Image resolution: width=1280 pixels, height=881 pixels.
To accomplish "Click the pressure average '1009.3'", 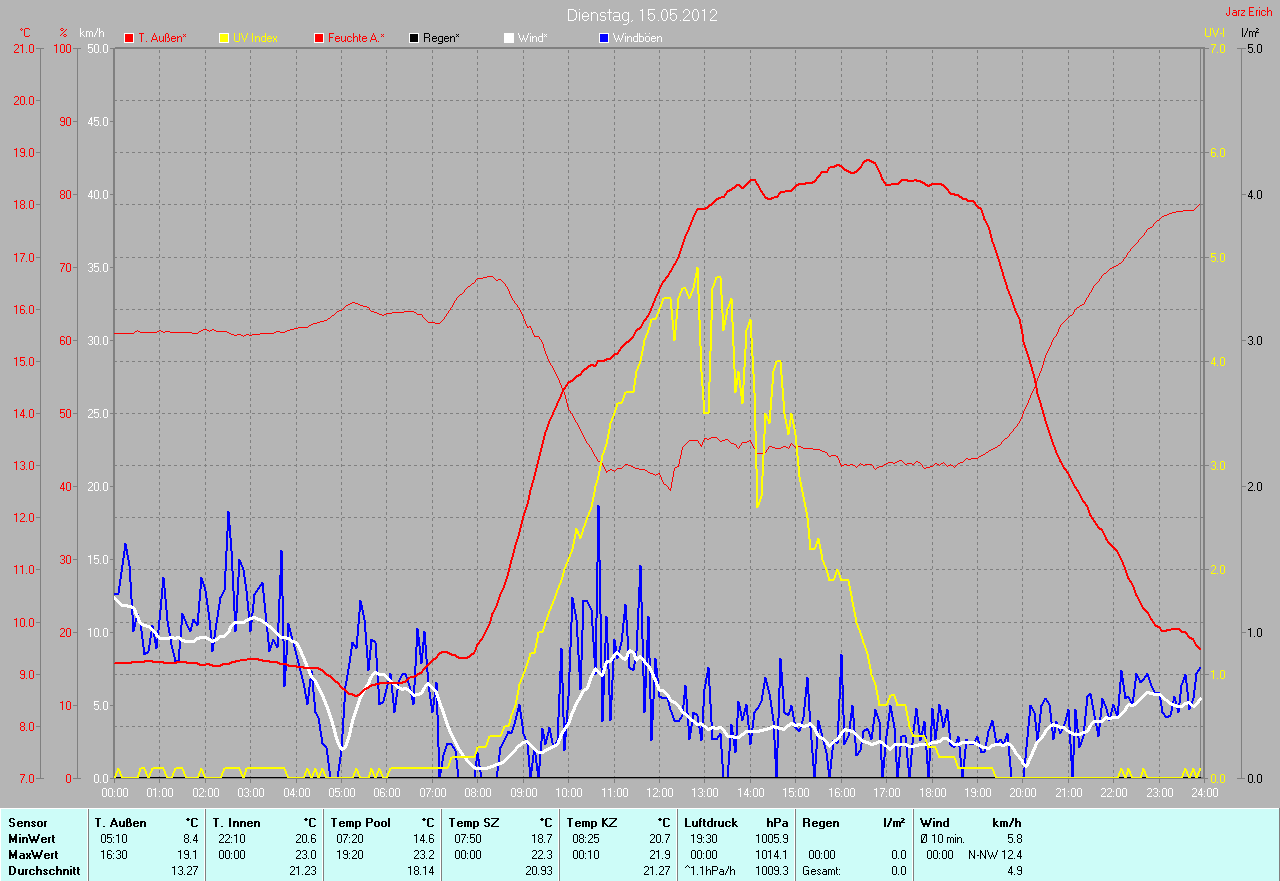I will point(771,871).
